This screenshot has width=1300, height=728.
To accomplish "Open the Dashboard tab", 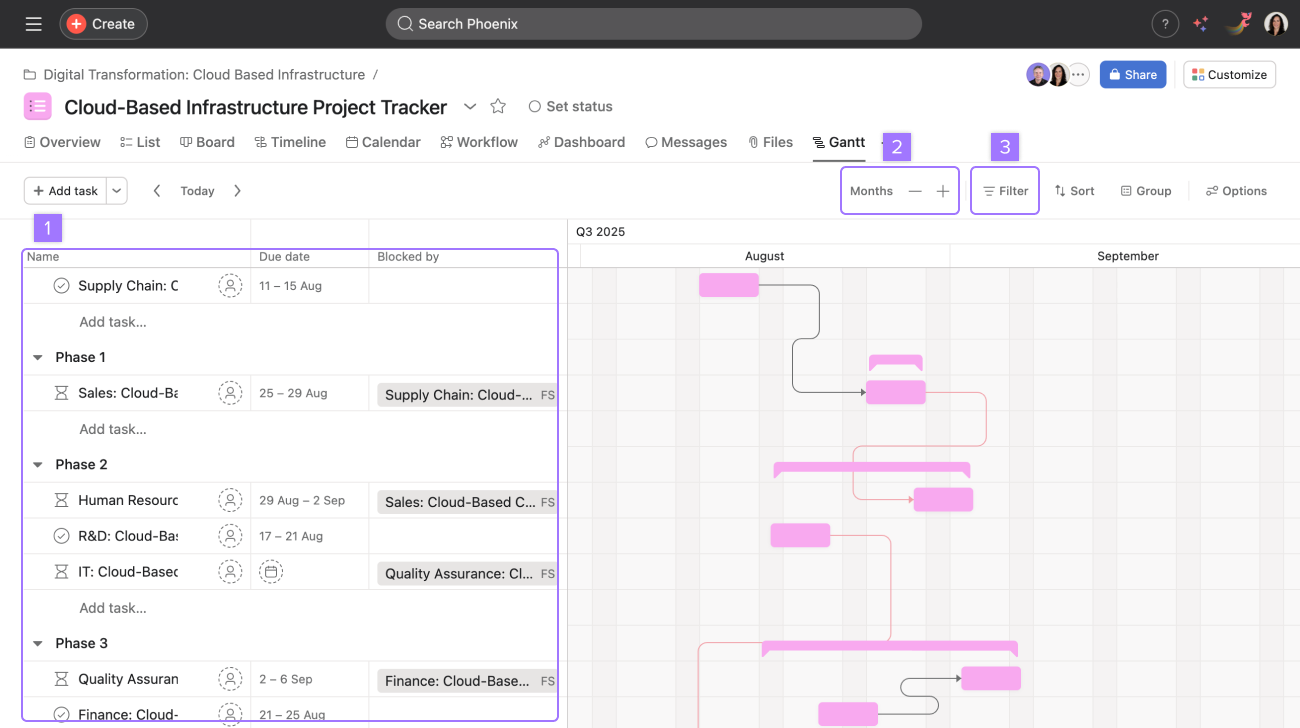I will [x=581, y=142].
